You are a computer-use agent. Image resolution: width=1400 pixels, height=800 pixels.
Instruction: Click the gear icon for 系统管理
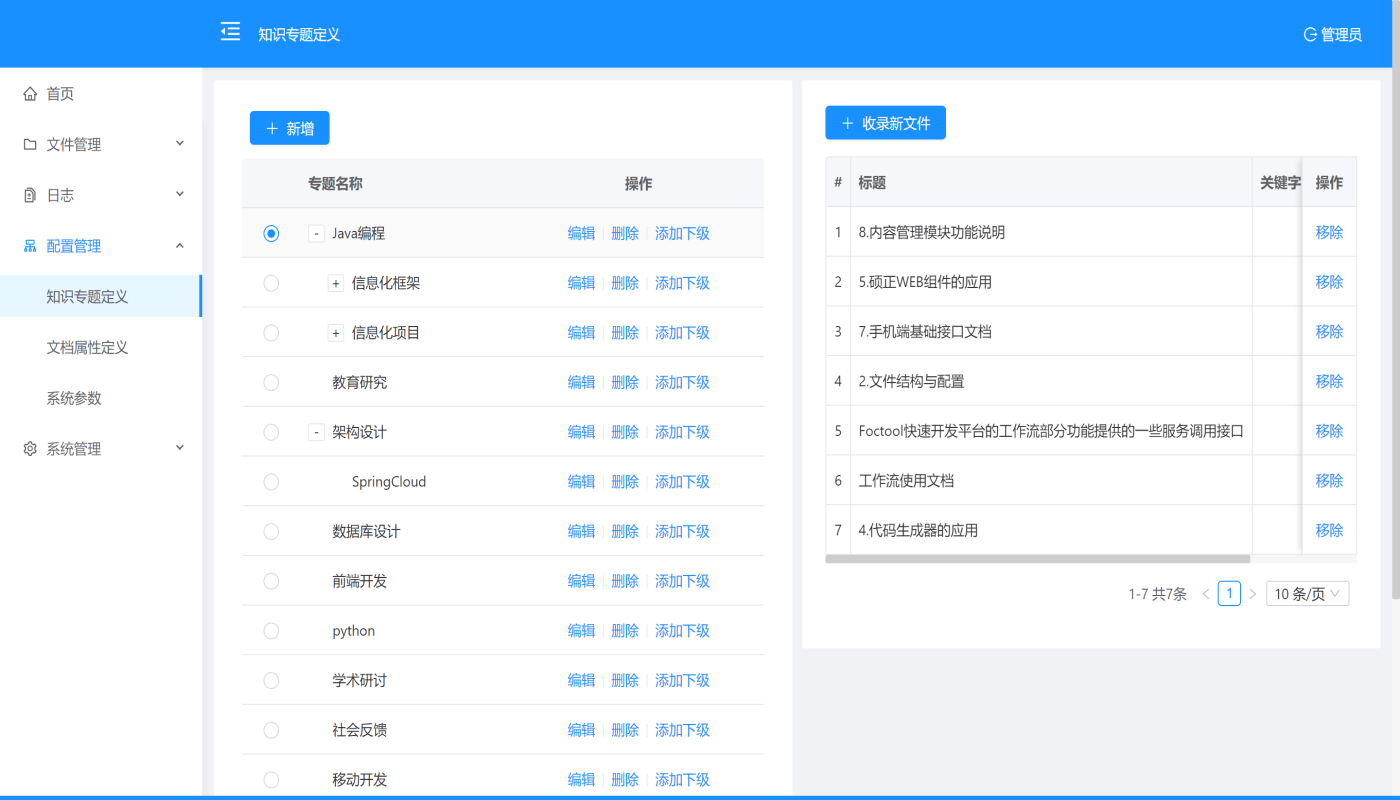click(28, 448)
